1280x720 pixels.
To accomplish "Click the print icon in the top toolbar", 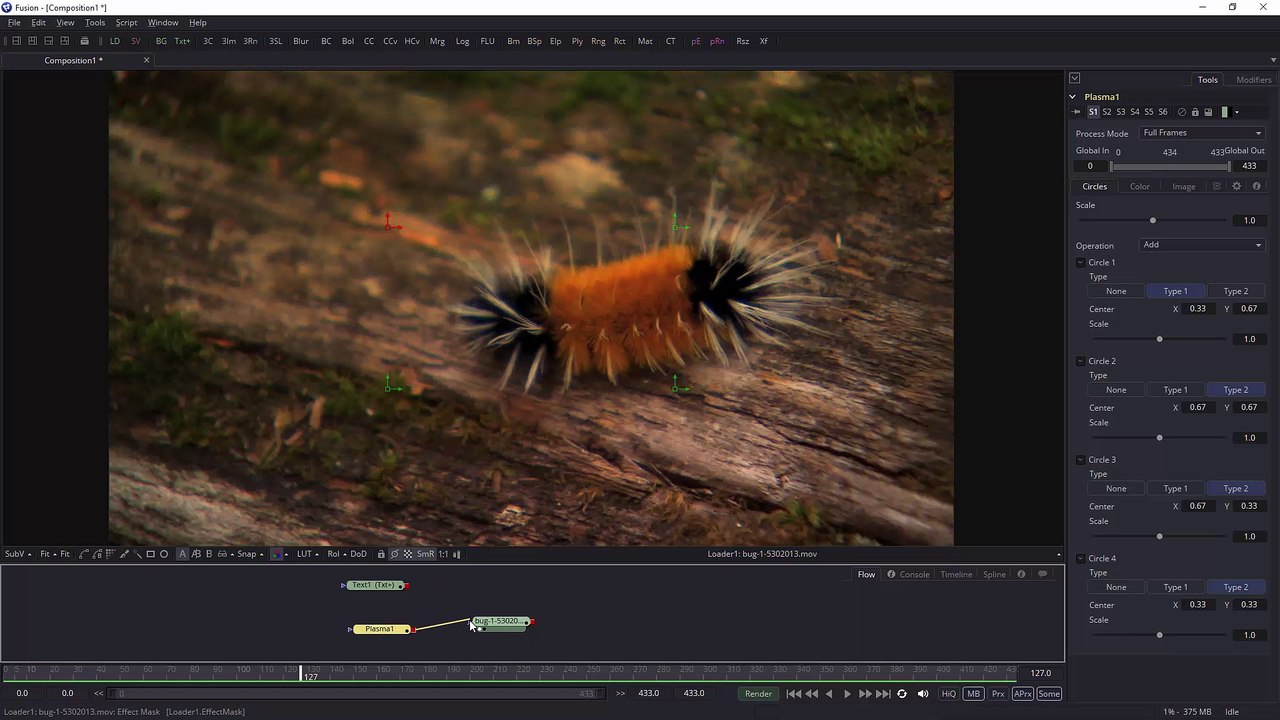I will [84, 41].
